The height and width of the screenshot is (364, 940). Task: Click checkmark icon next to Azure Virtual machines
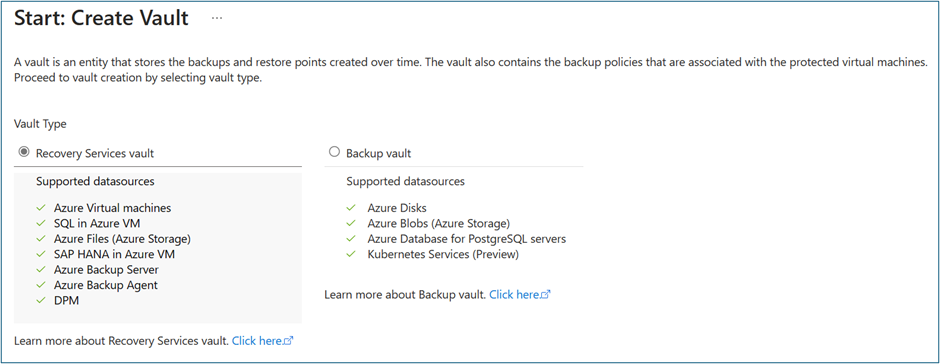[41, 208]
